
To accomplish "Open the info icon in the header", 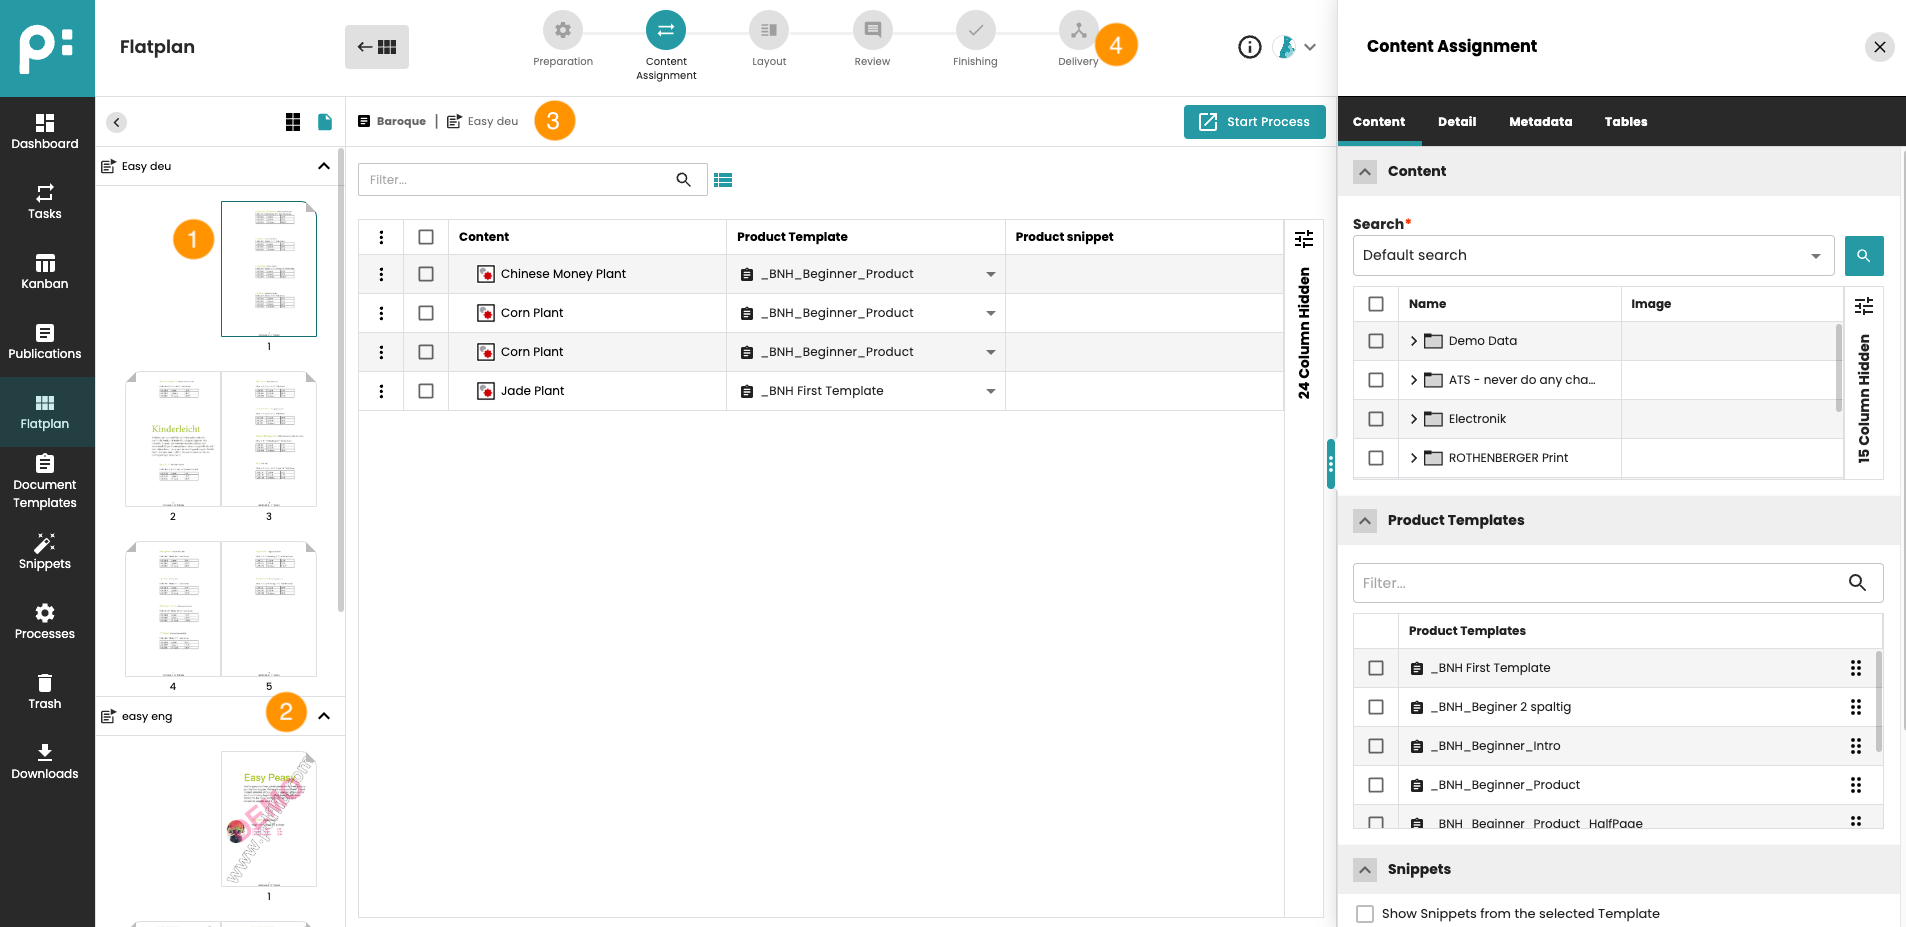I will click(1249, 47).
